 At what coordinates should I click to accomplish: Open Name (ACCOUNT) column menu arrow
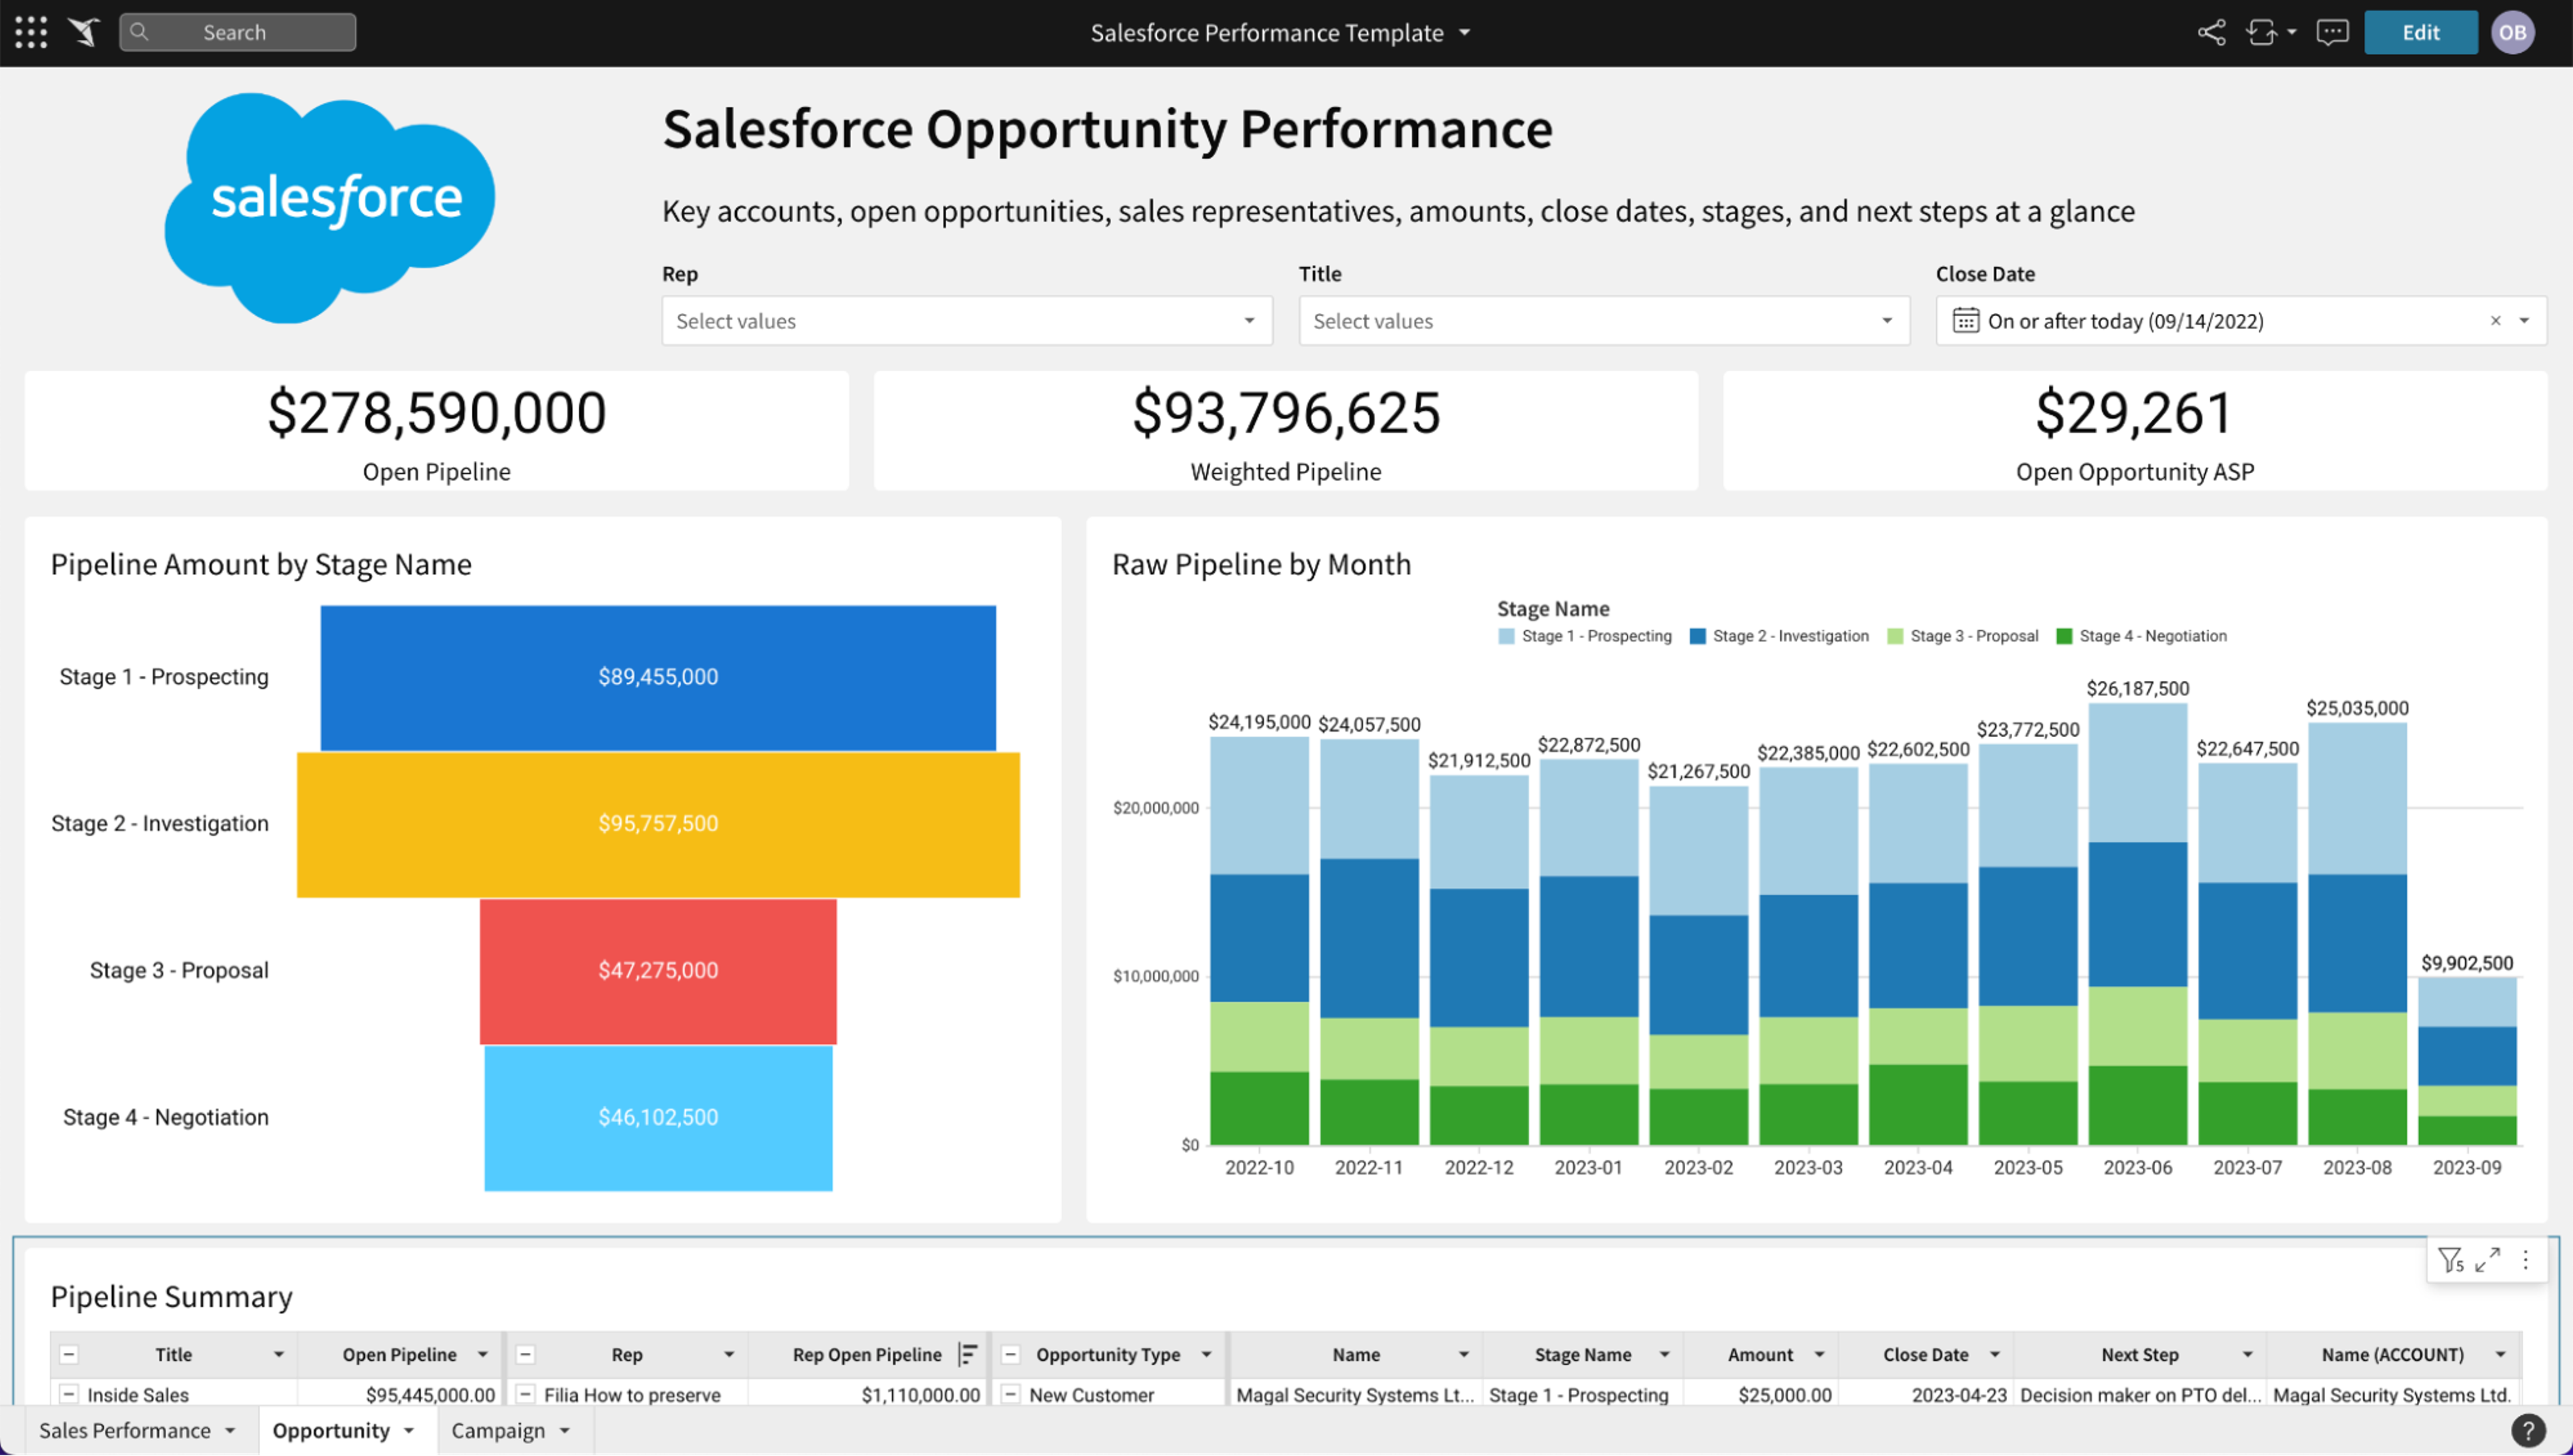click(2500, 1354)
